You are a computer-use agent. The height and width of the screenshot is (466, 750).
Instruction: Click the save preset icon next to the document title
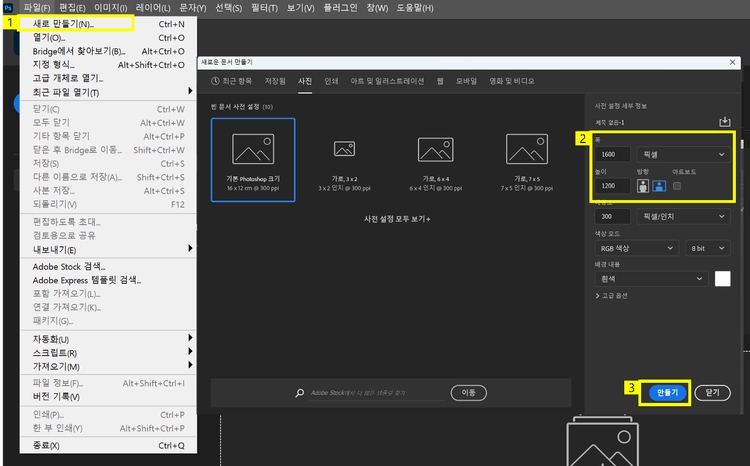coord(725,122)
